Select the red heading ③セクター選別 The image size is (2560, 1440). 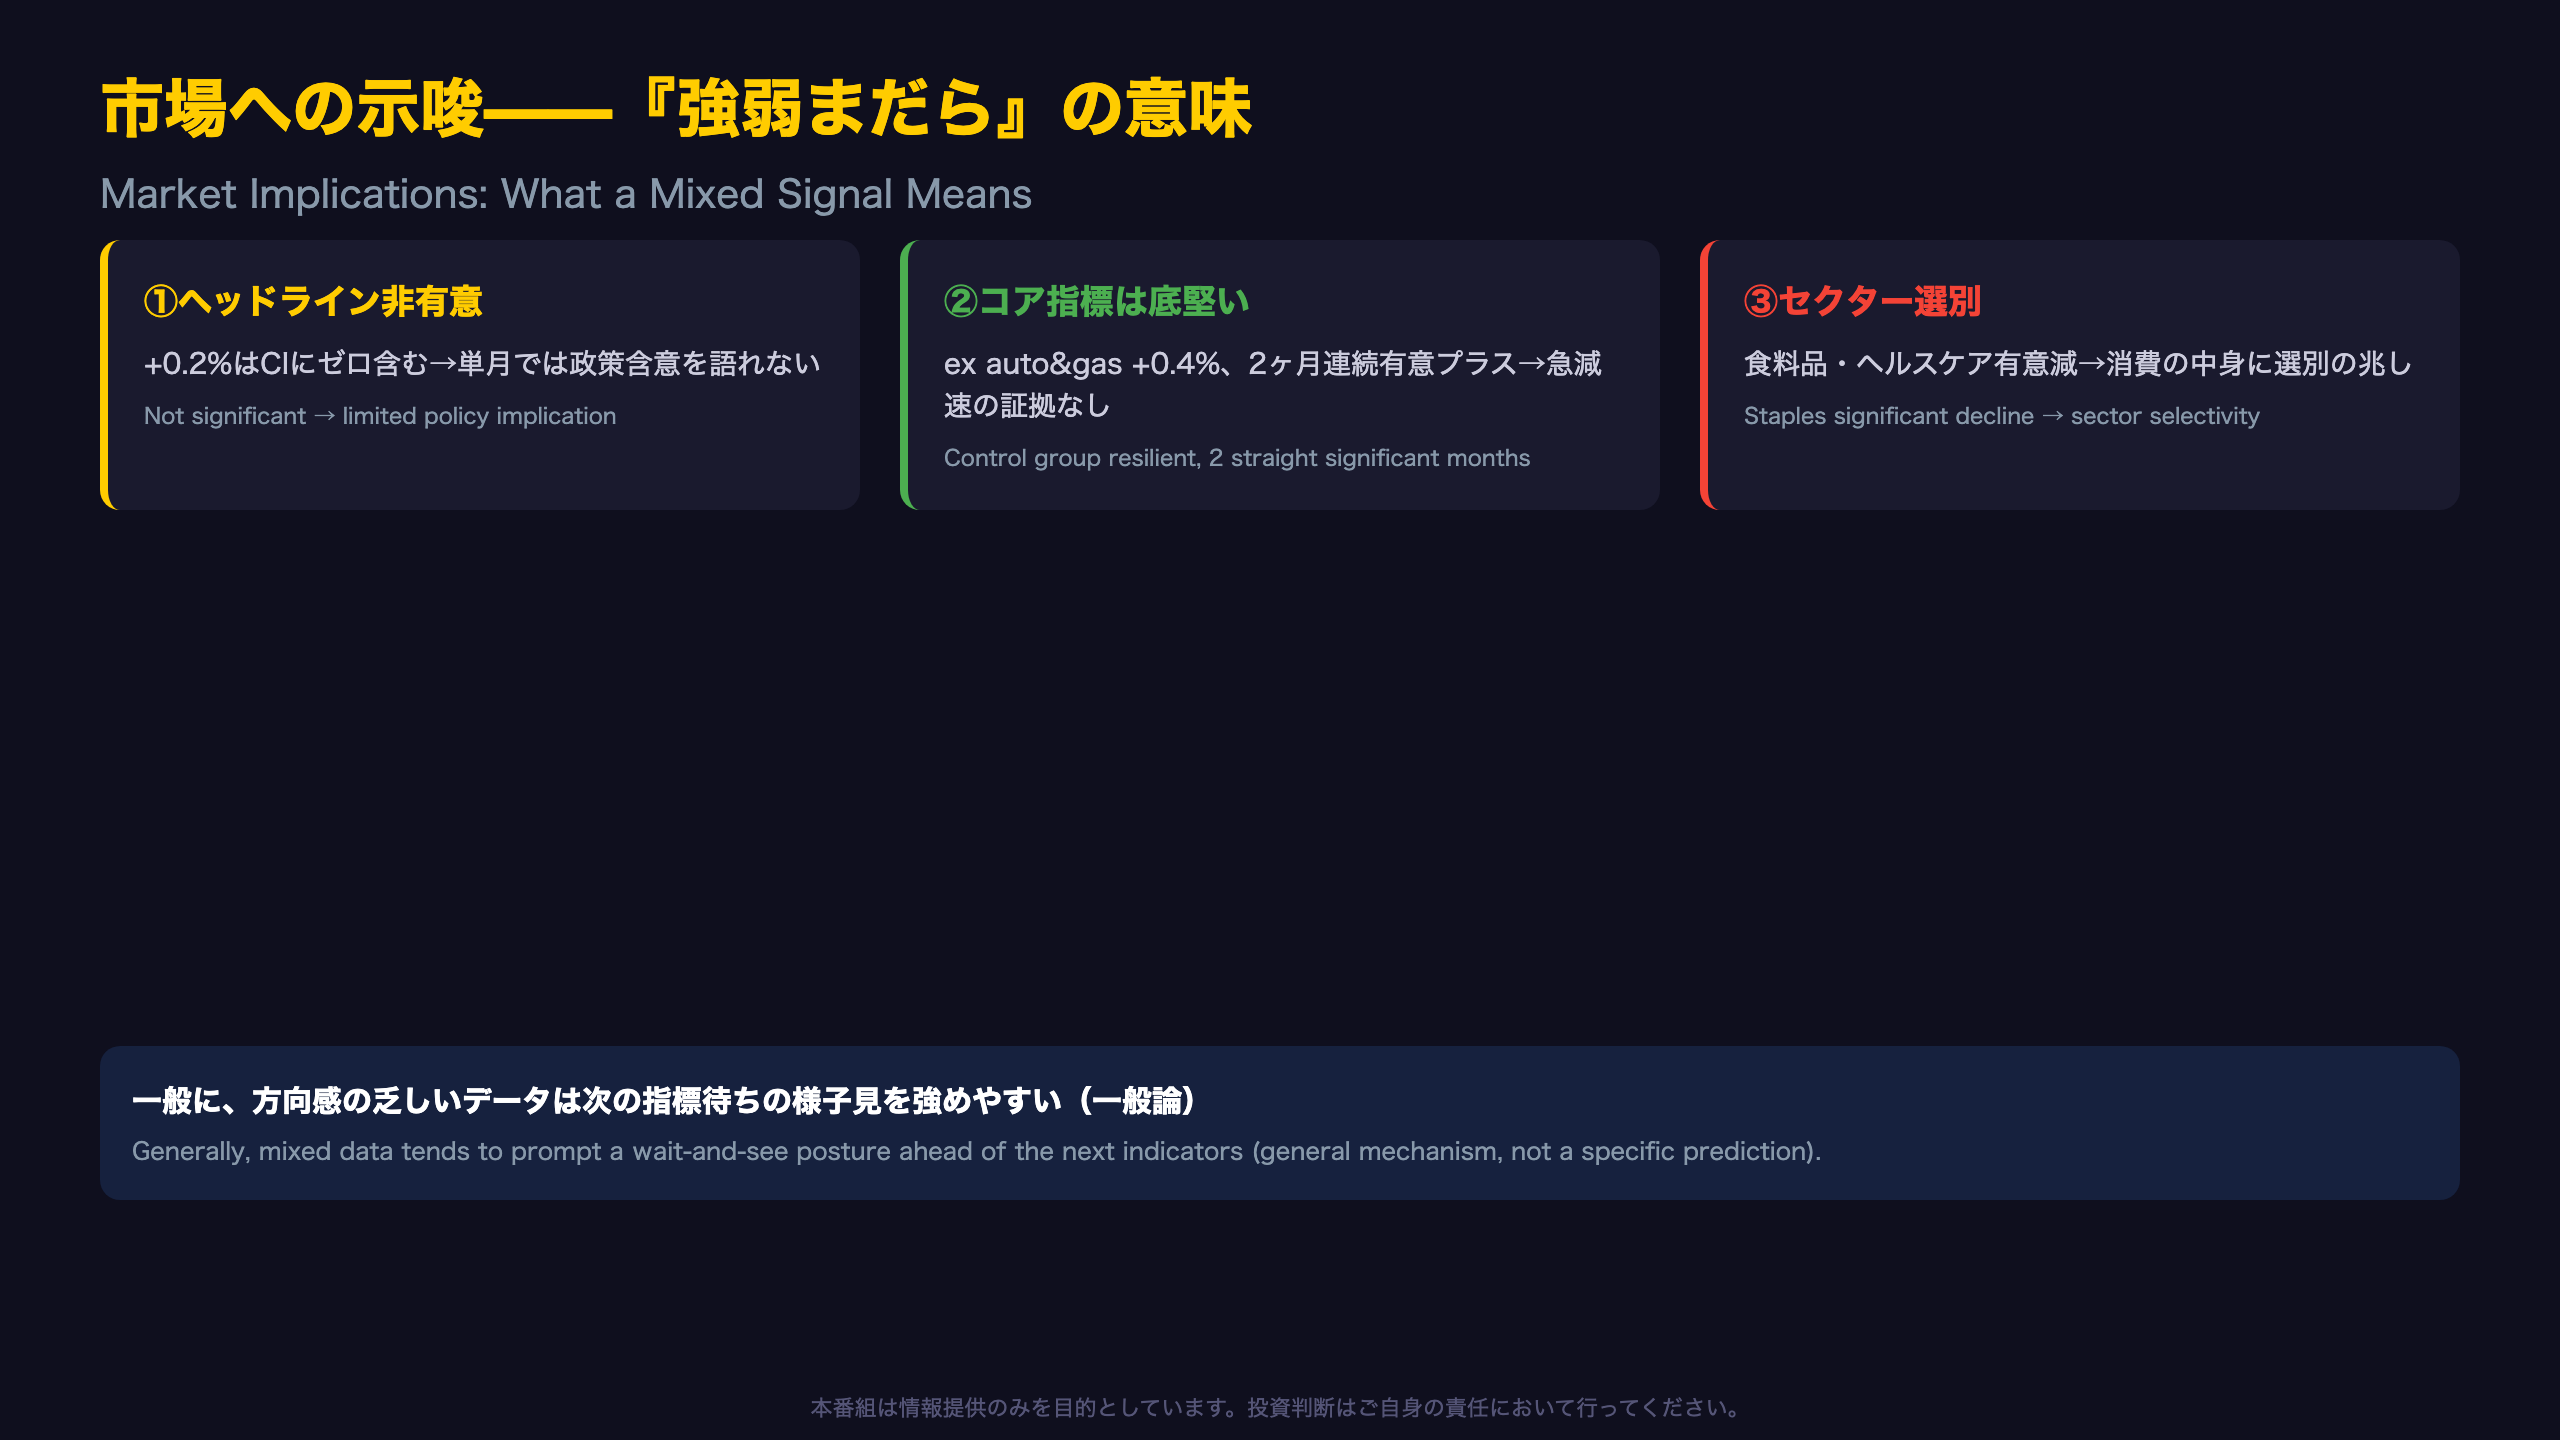tap(1862, 301)
